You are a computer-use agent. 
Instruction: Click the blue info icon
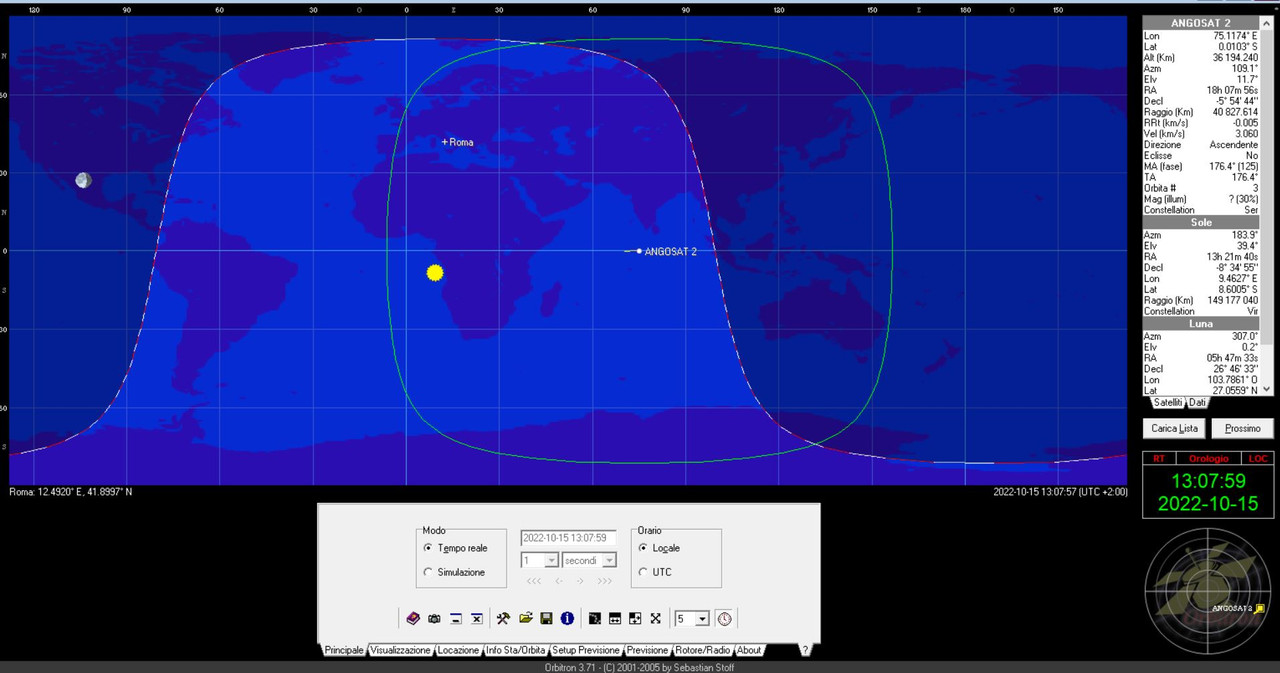click(x=567, y=618)
